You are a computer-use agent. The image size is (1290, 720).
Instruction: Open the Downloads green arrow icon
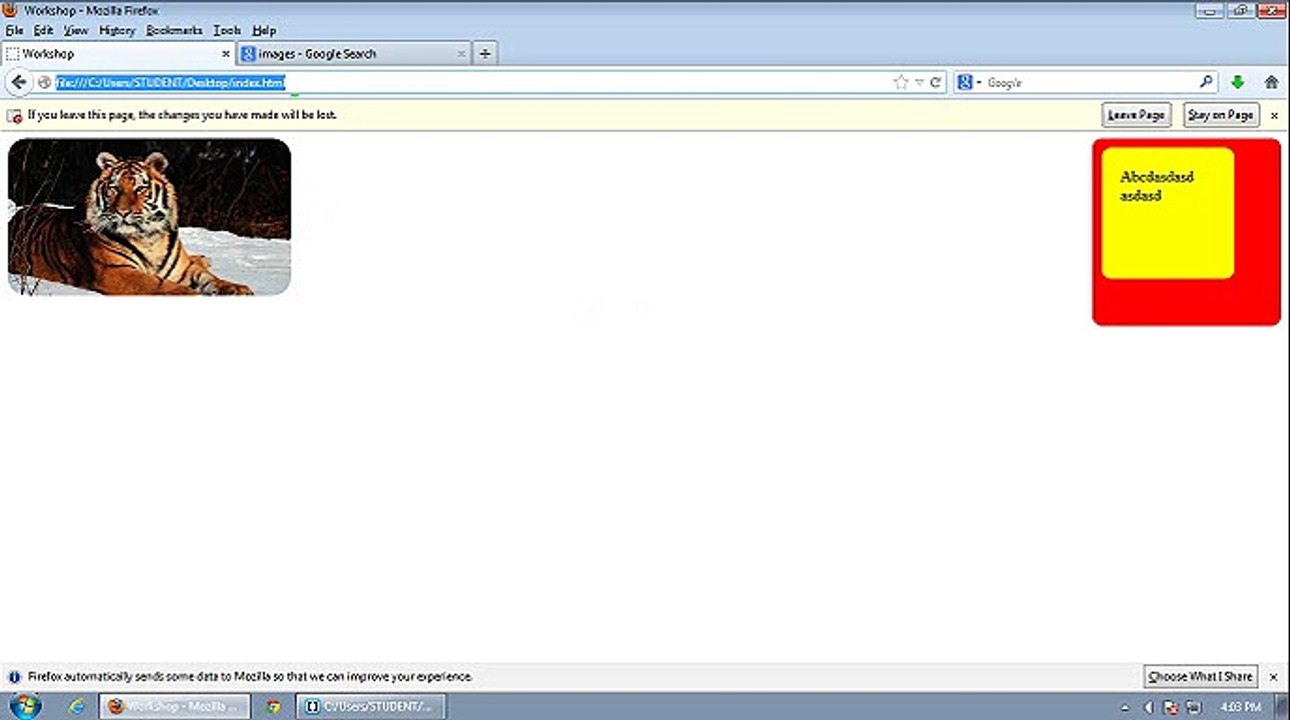click(x=1238, y=83)
